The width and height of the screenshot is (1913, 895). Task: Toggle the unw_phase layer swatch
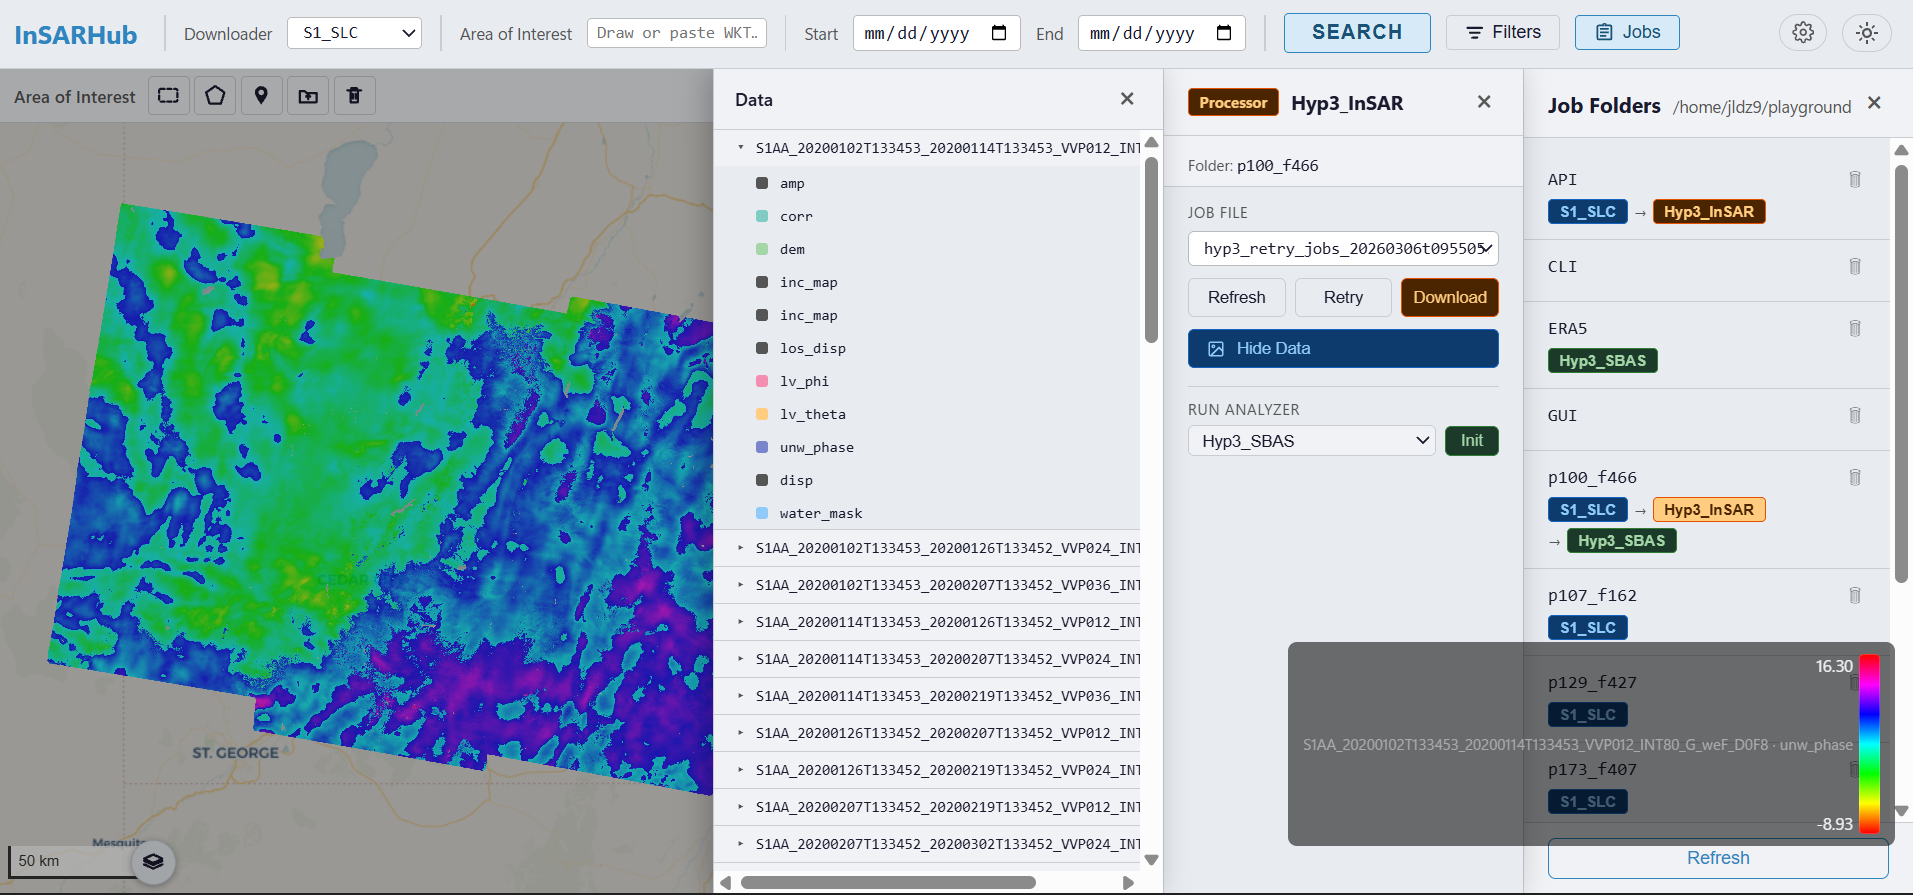(762, 447)
